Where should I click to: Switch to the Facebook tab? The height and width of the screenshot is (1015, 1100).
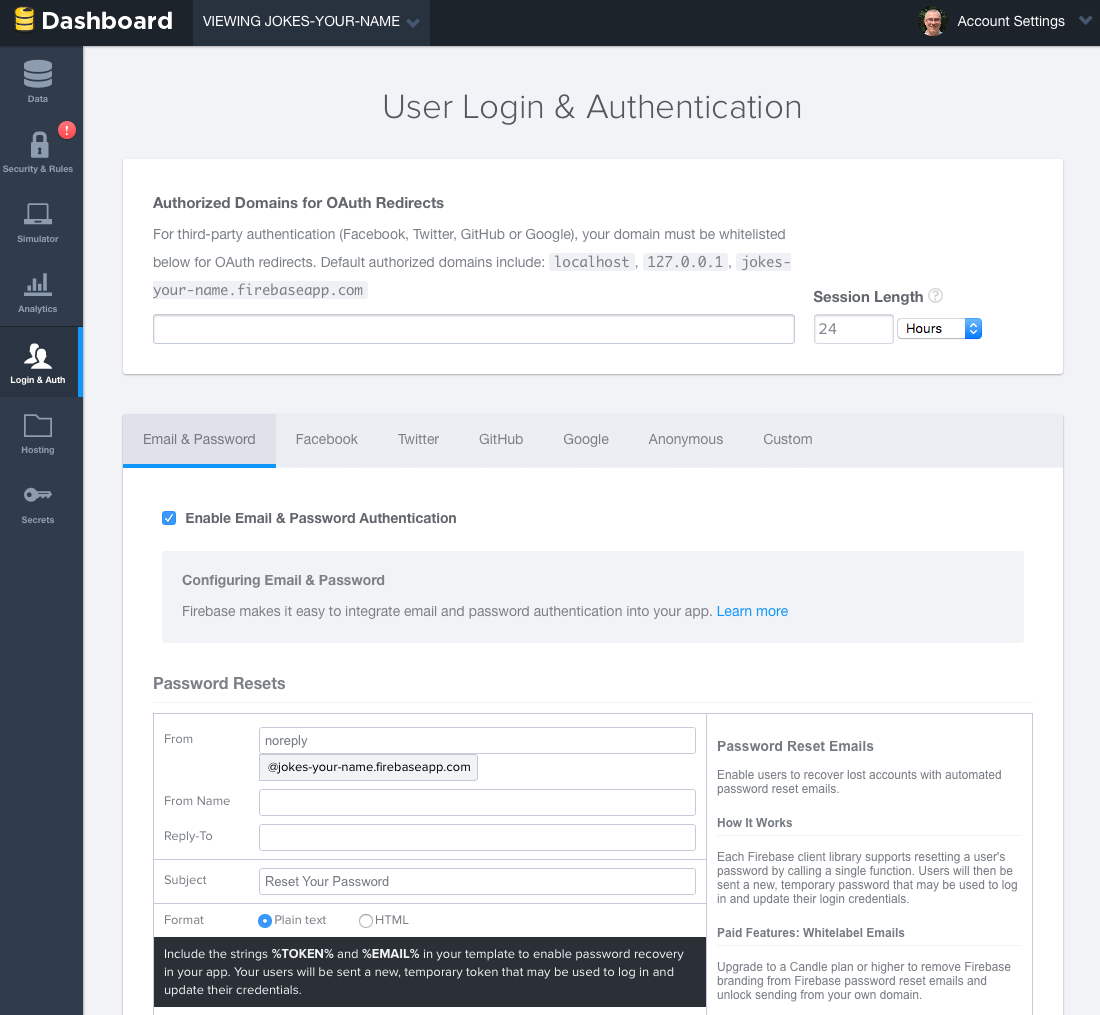pyautogui.click(x=326, y=440)
